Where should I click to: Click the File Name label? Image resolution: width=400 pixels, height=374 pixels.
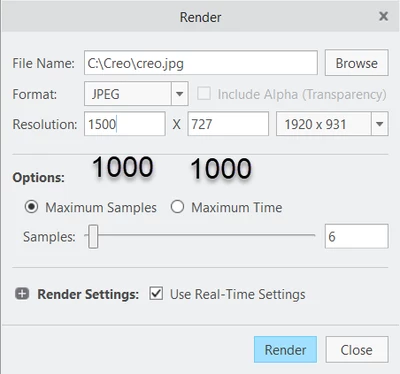pyautogui.click(x=43, y=63)
